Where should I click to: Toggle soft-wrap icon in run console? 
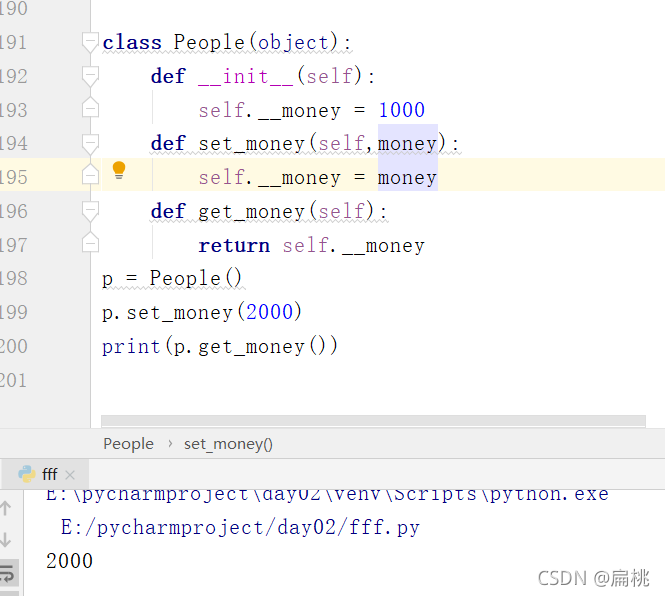(x=8, y=573)
